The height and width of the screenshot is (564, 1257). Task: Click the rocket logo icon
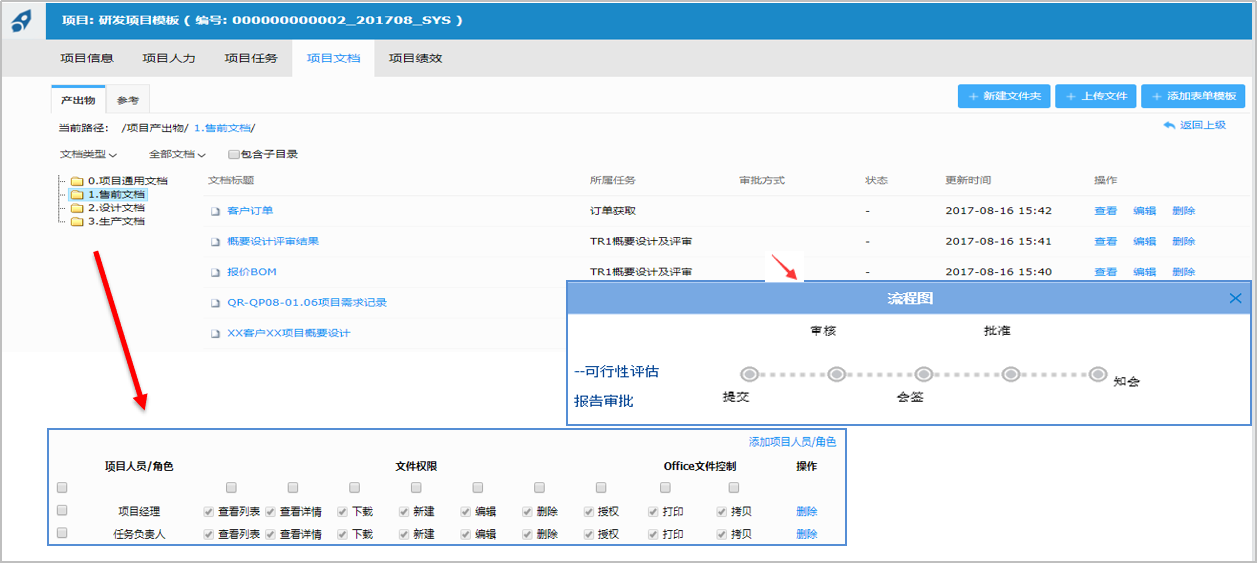coord(22,20)
